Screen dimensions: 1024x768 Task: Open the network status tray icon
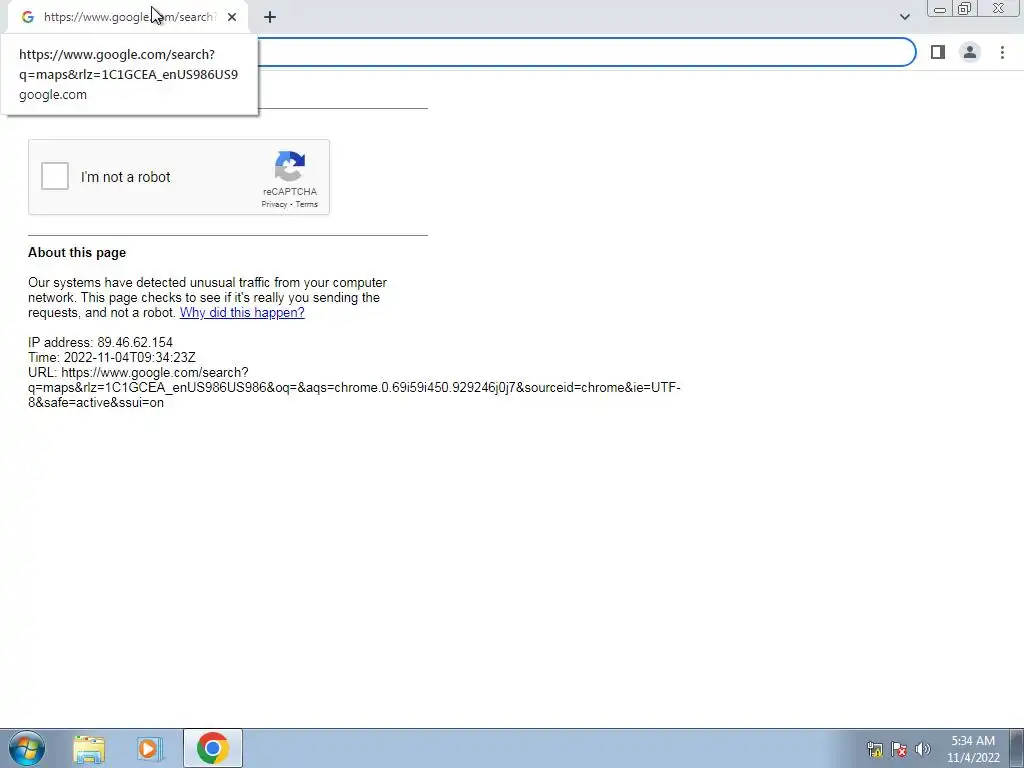[874, 749]
